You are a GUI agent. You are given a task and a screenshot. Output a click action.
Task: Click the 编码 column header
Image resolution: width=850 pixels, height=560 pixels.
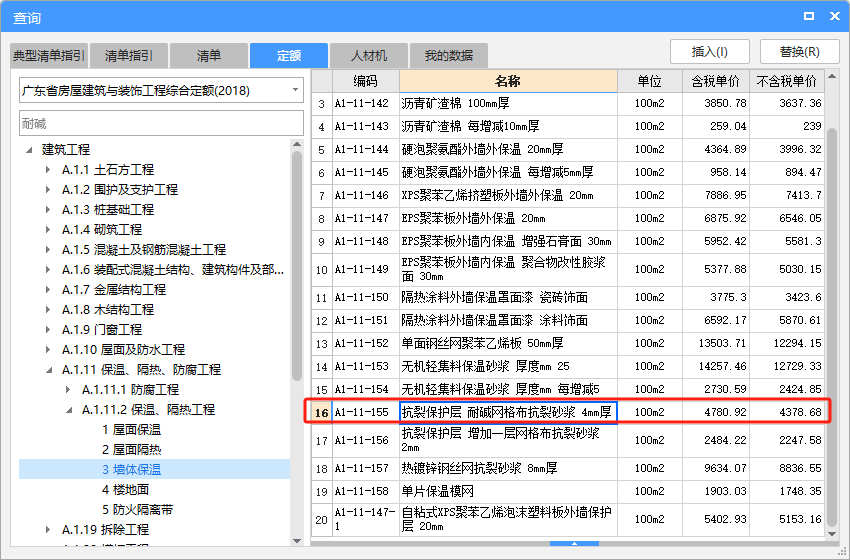click(x=365, y=81)
